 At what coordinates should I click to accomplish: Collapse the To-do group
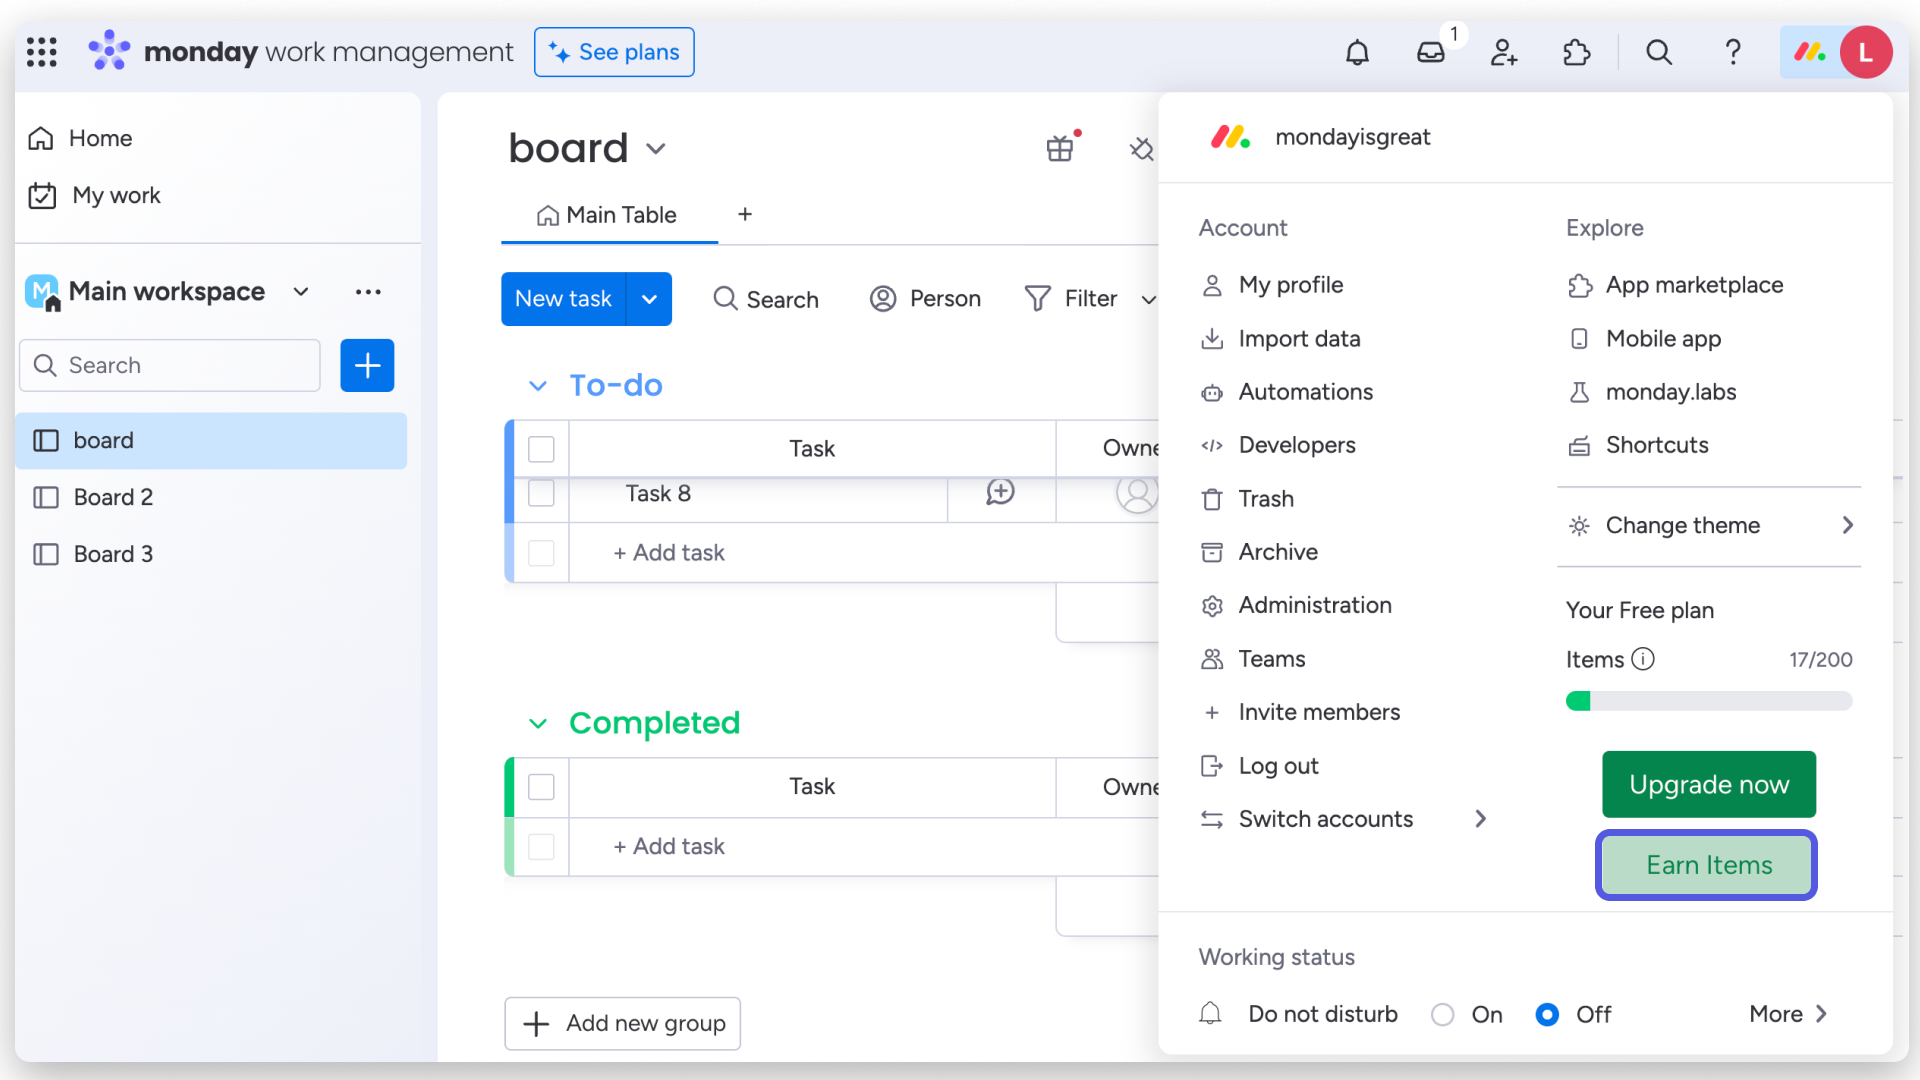pos(538,386)
